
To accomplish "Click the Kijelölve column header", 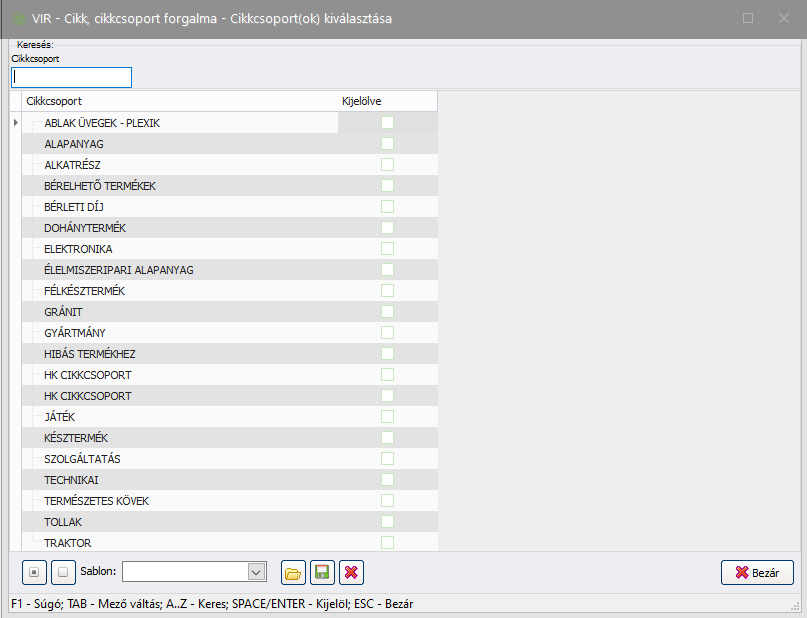I will tap(361, 101).
